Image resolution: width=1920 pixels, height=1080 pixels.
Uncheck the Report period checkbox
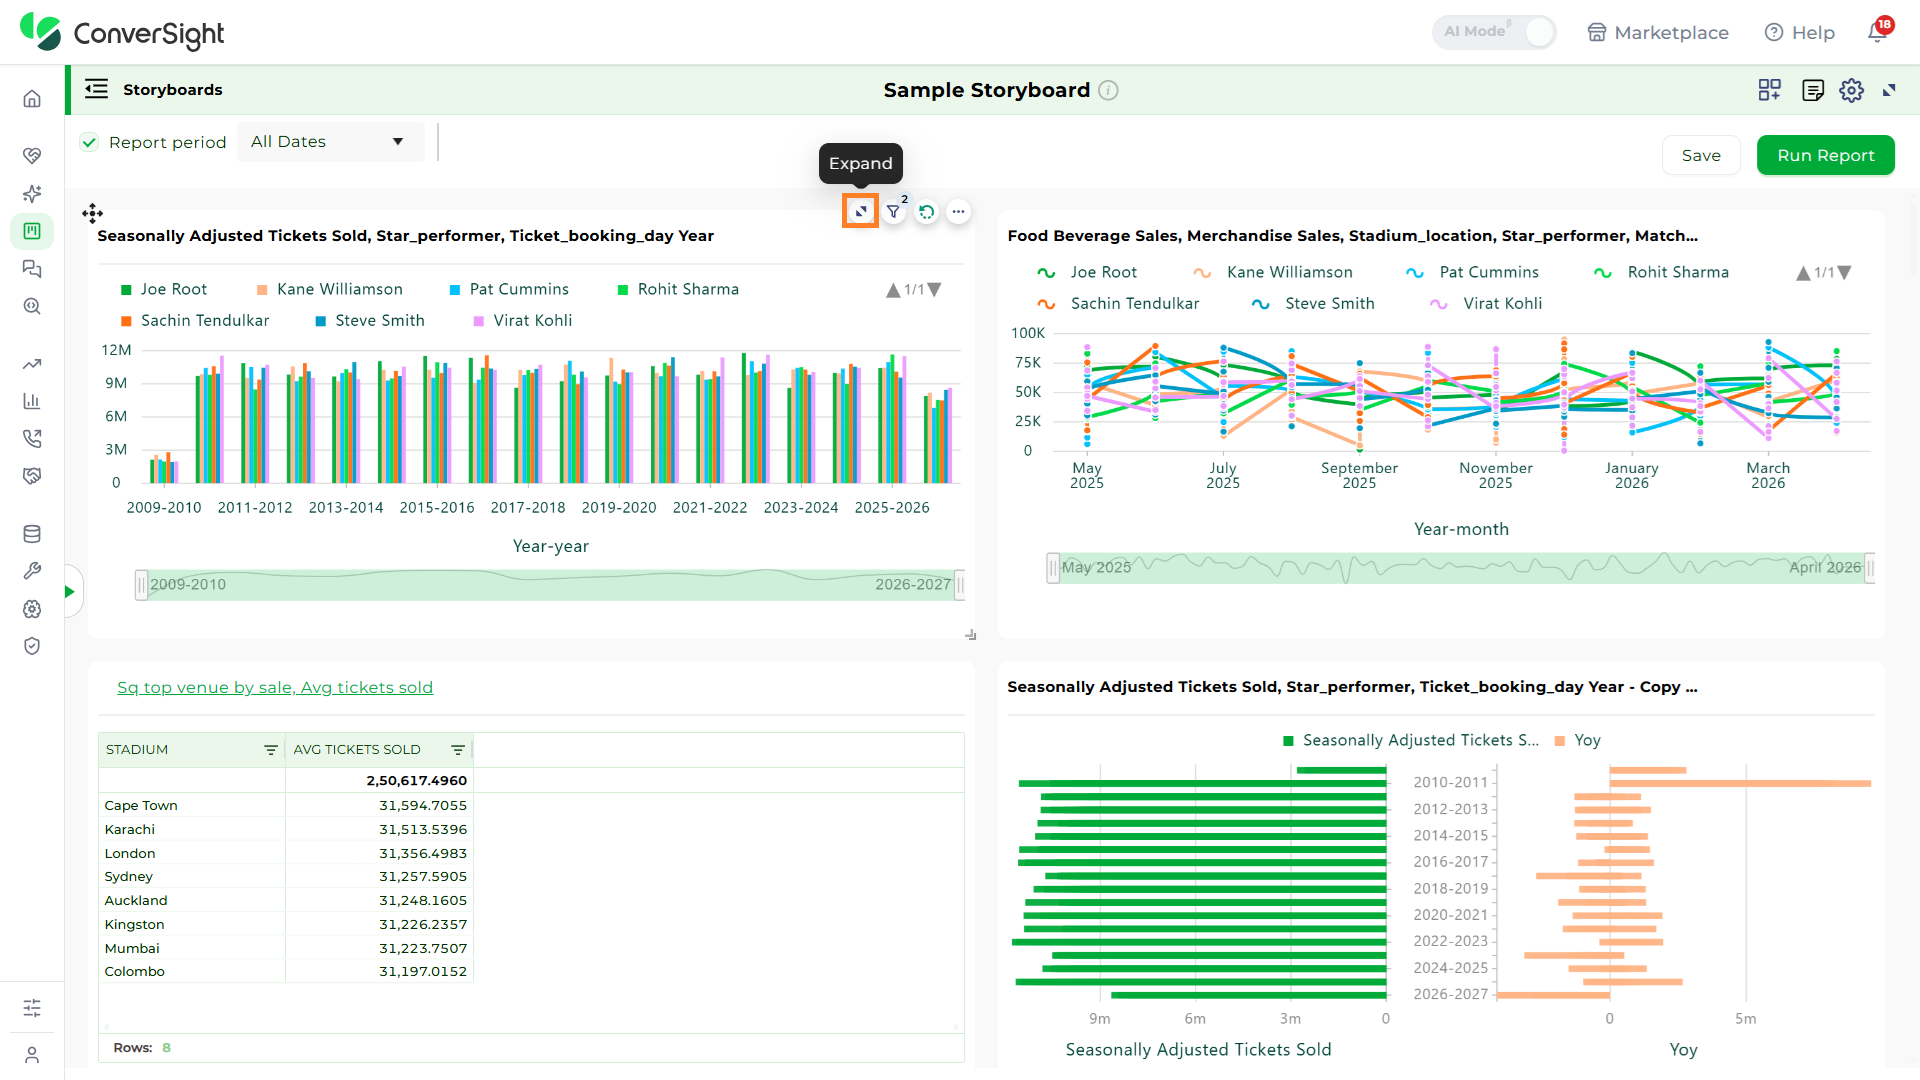[90, 142]
